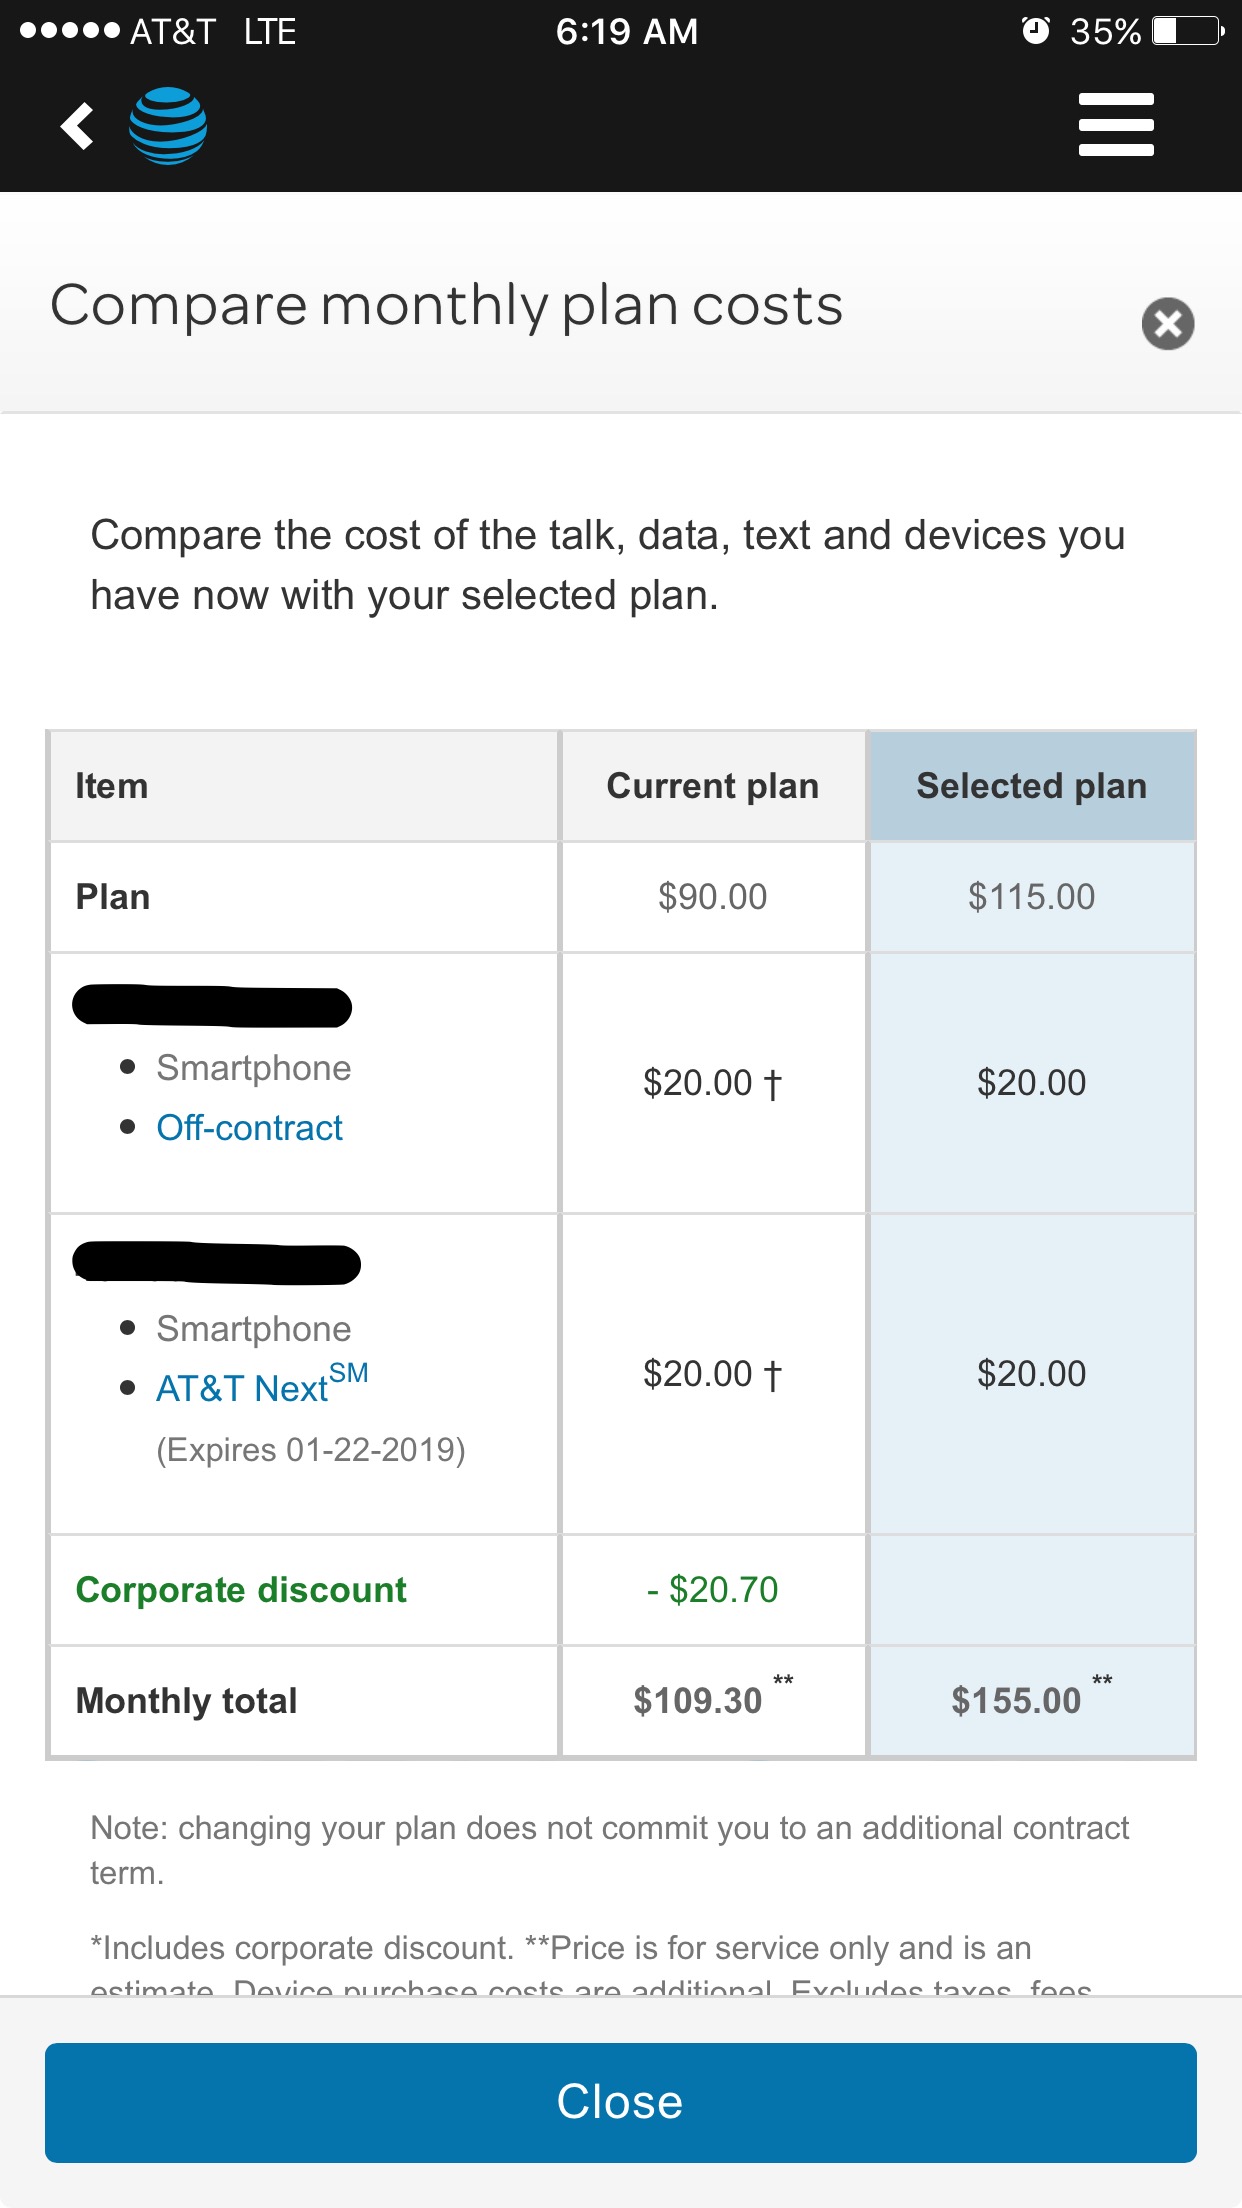Screen dimensions: 1242x2208
Task: Tap the signal strength dots
Action: [70, 31]
